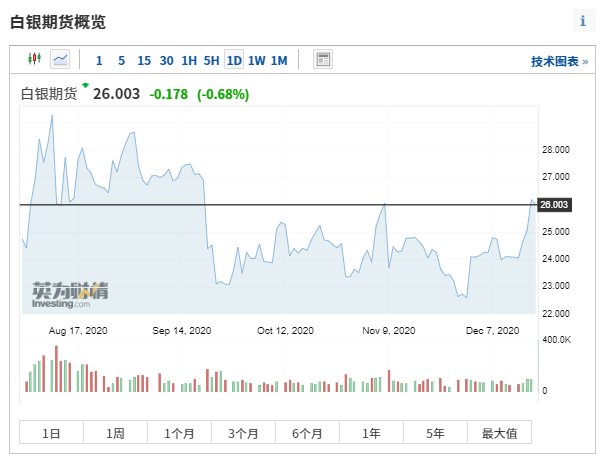Set the range to 1日
The height and width of the screenshot is (464, 605).
[51, 434]
